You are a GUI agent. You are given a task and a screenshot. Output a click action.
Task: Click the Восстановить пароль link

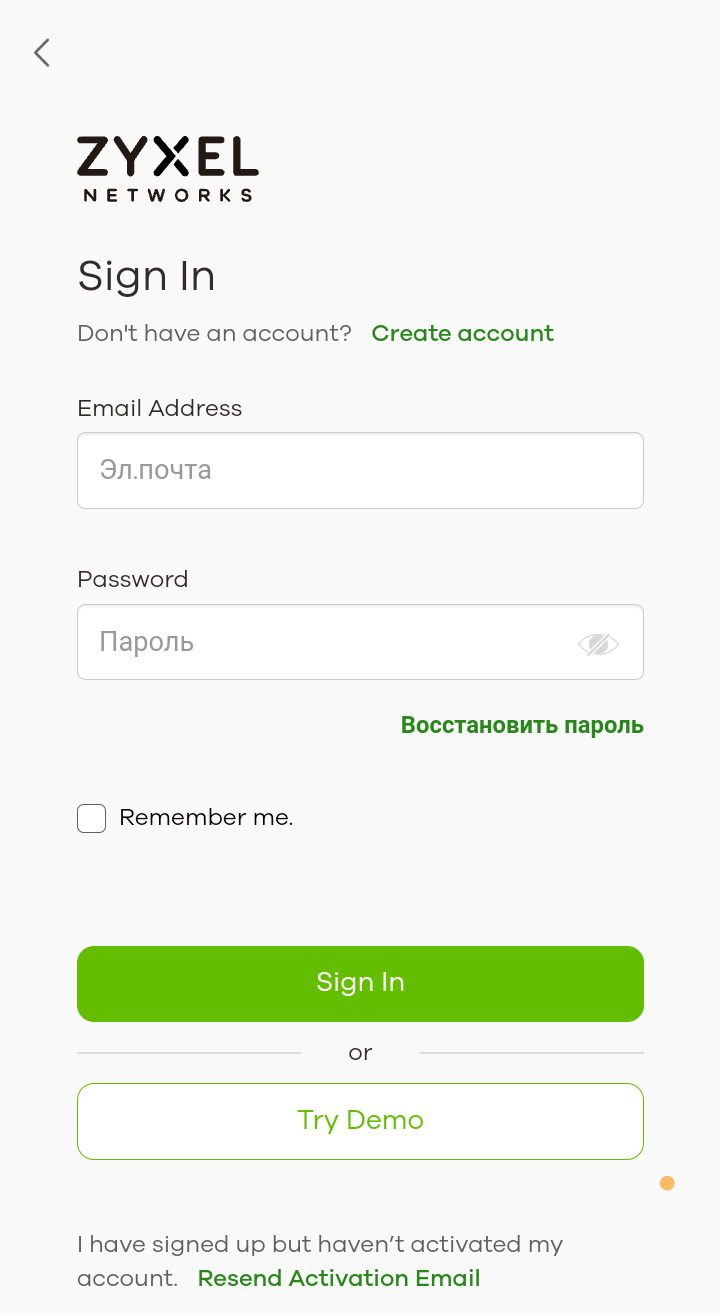pyautogui.click(x=522, y=726)
